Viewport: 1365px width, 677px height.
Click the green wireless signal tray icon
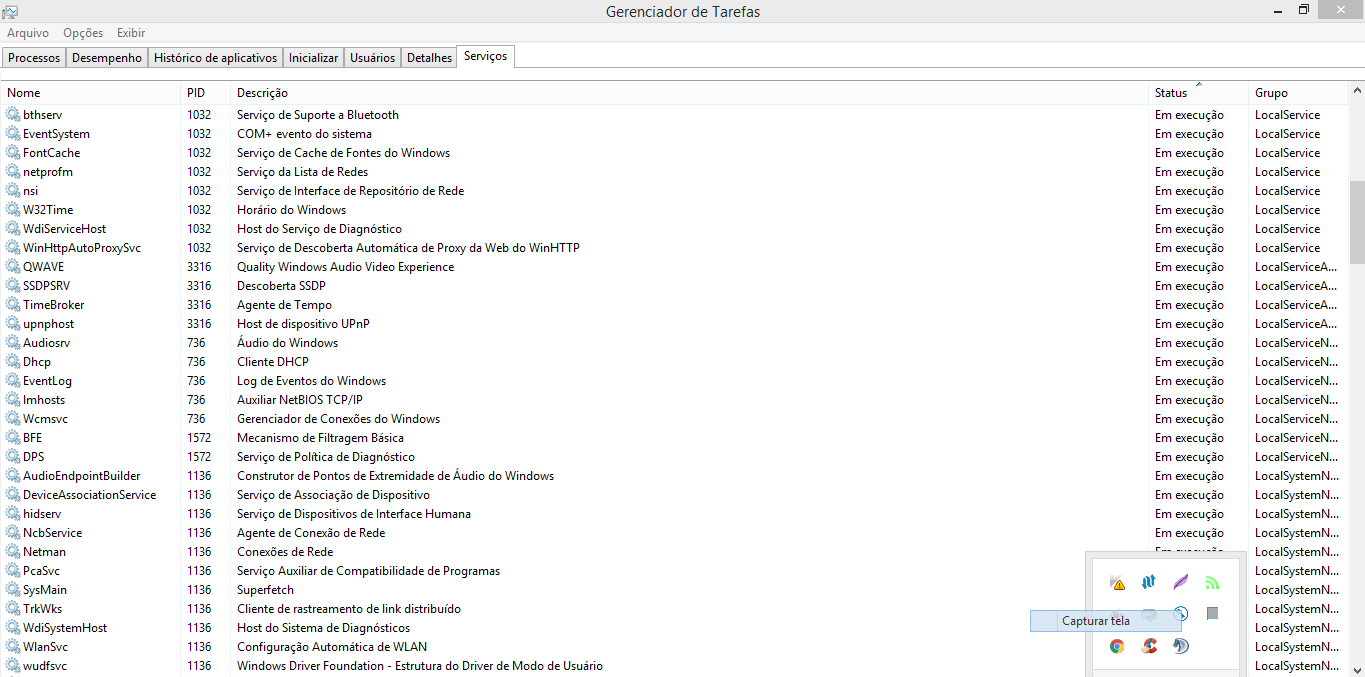(1213, 582)
